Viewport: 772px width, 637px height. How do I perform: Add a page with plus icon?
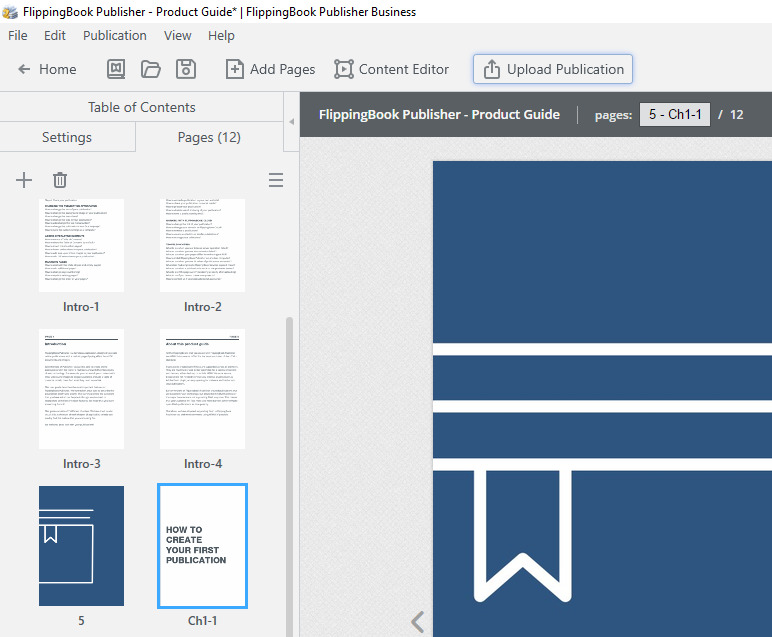(24, 180)
